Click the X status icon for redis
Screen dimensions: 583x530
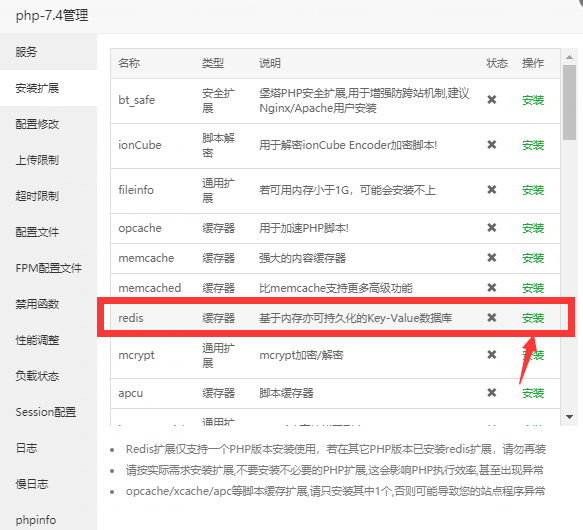(x=492, y=317)
